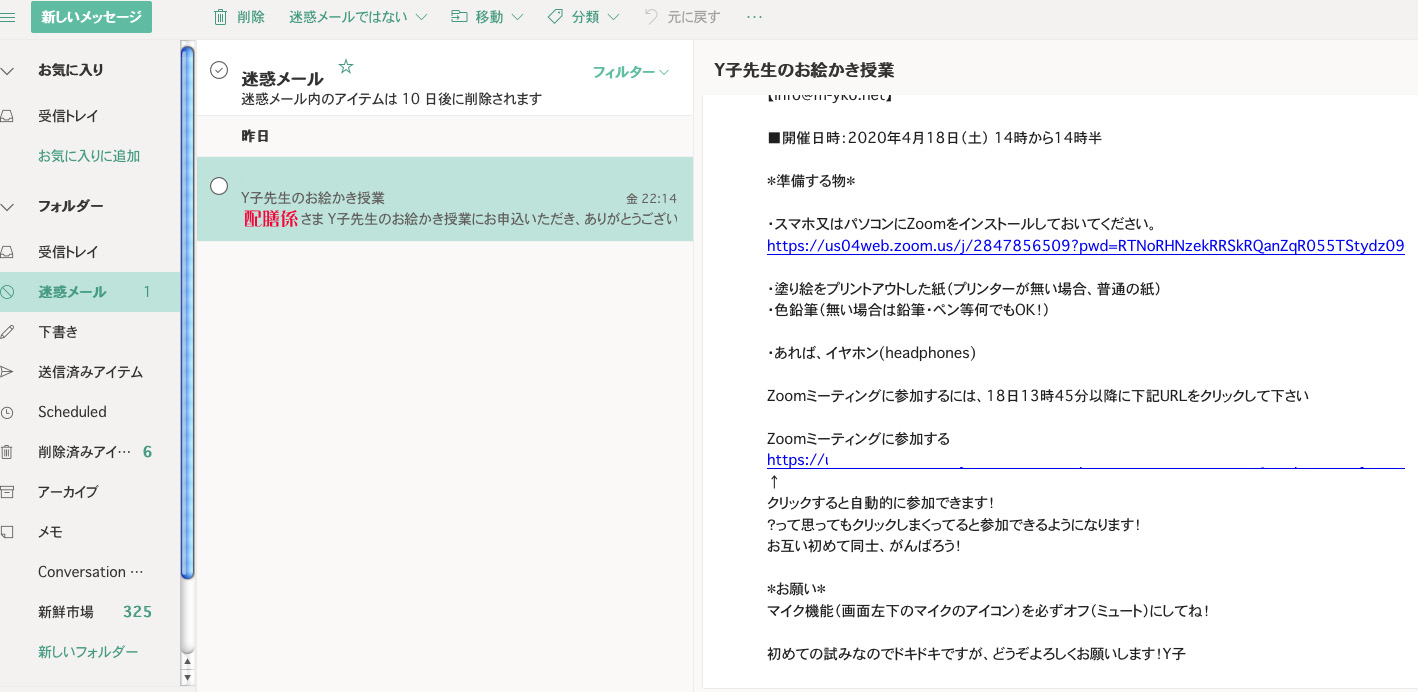Screen dimensions: 1418x692
Task: Open the Filter dropdown
Action: tap(630, 72)
